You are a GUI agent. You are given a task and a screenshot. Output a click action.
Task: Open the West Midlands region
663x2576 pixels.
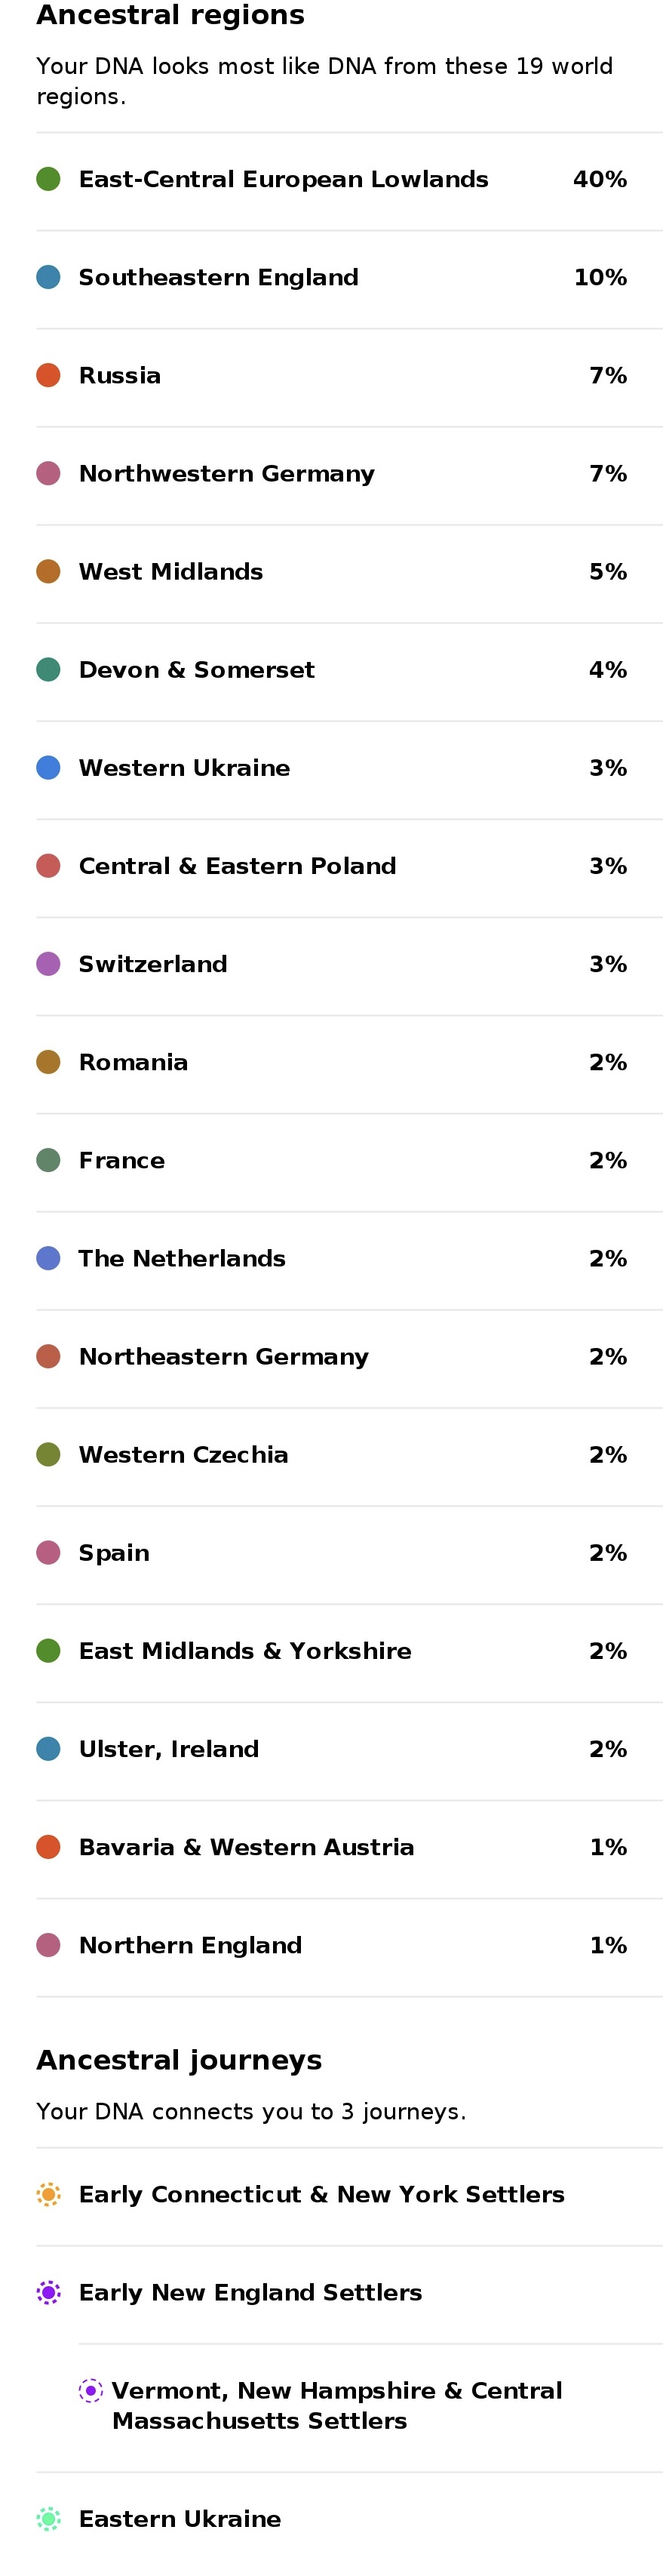point(349,572)
